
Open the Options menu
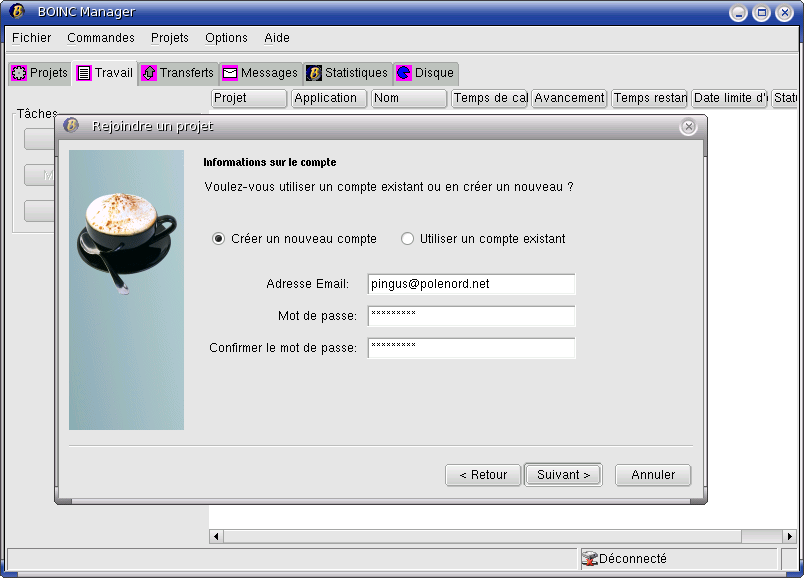point(226,38)
